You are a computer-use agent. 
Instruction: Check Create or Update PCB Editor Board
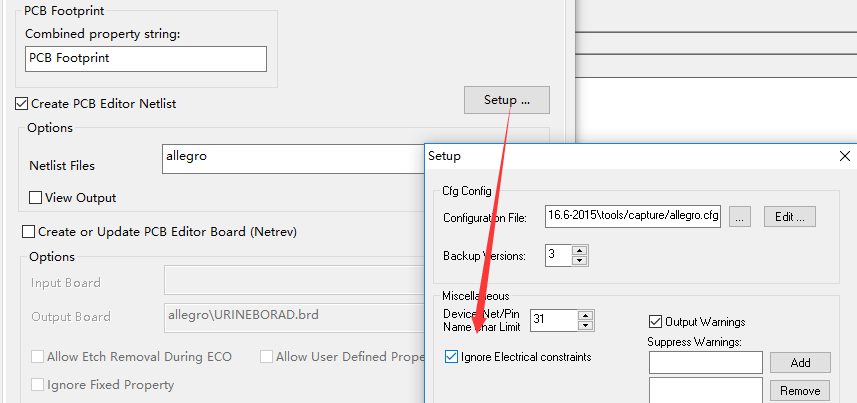29,232
